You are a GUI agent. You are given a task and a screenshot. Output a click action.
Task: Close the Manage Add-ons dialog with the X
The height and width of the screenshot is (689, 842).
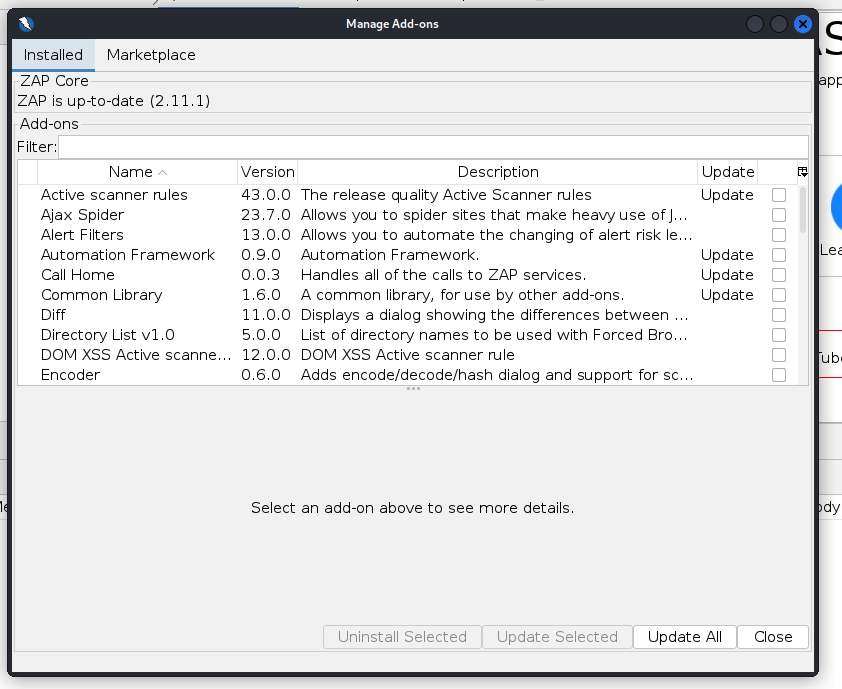pos(802,24)
